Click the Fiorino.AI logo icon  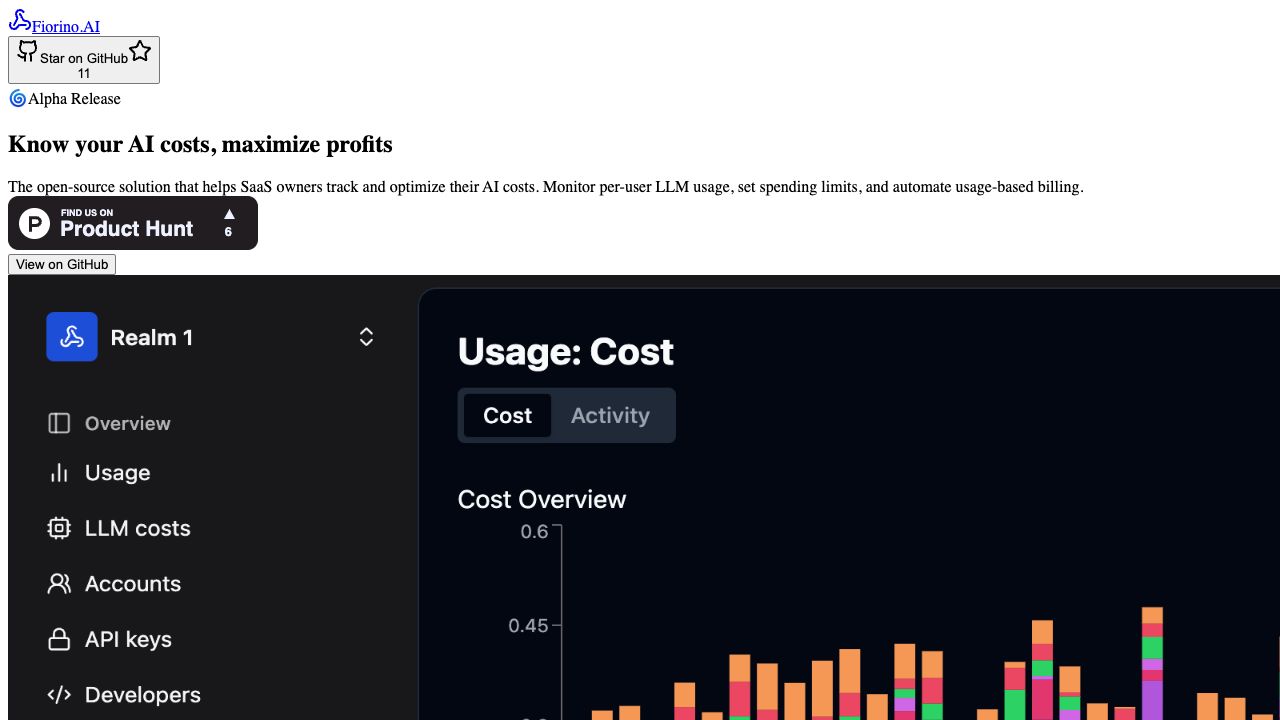click(x=19, y=19)
